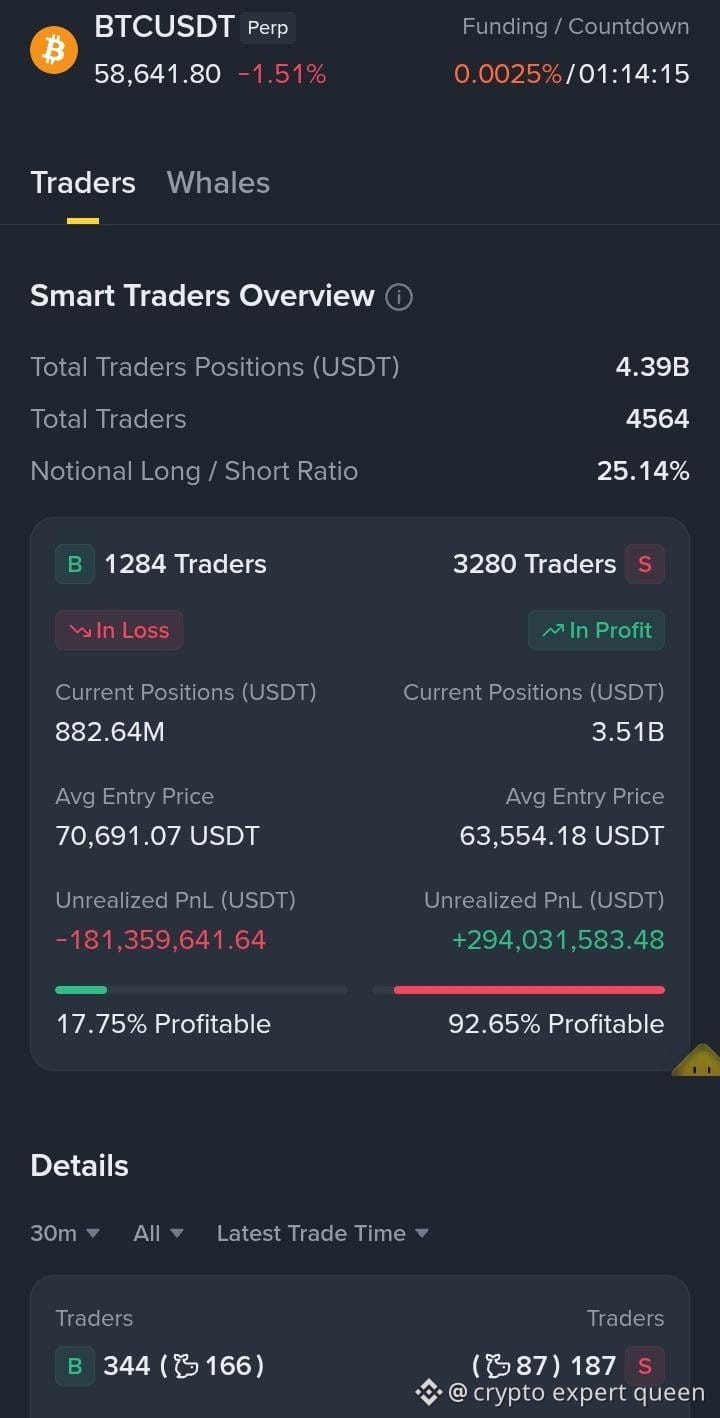Viewport: 720px width, 1418px height.
Task: Click the Perp contract label
Action: pos(268,28)
